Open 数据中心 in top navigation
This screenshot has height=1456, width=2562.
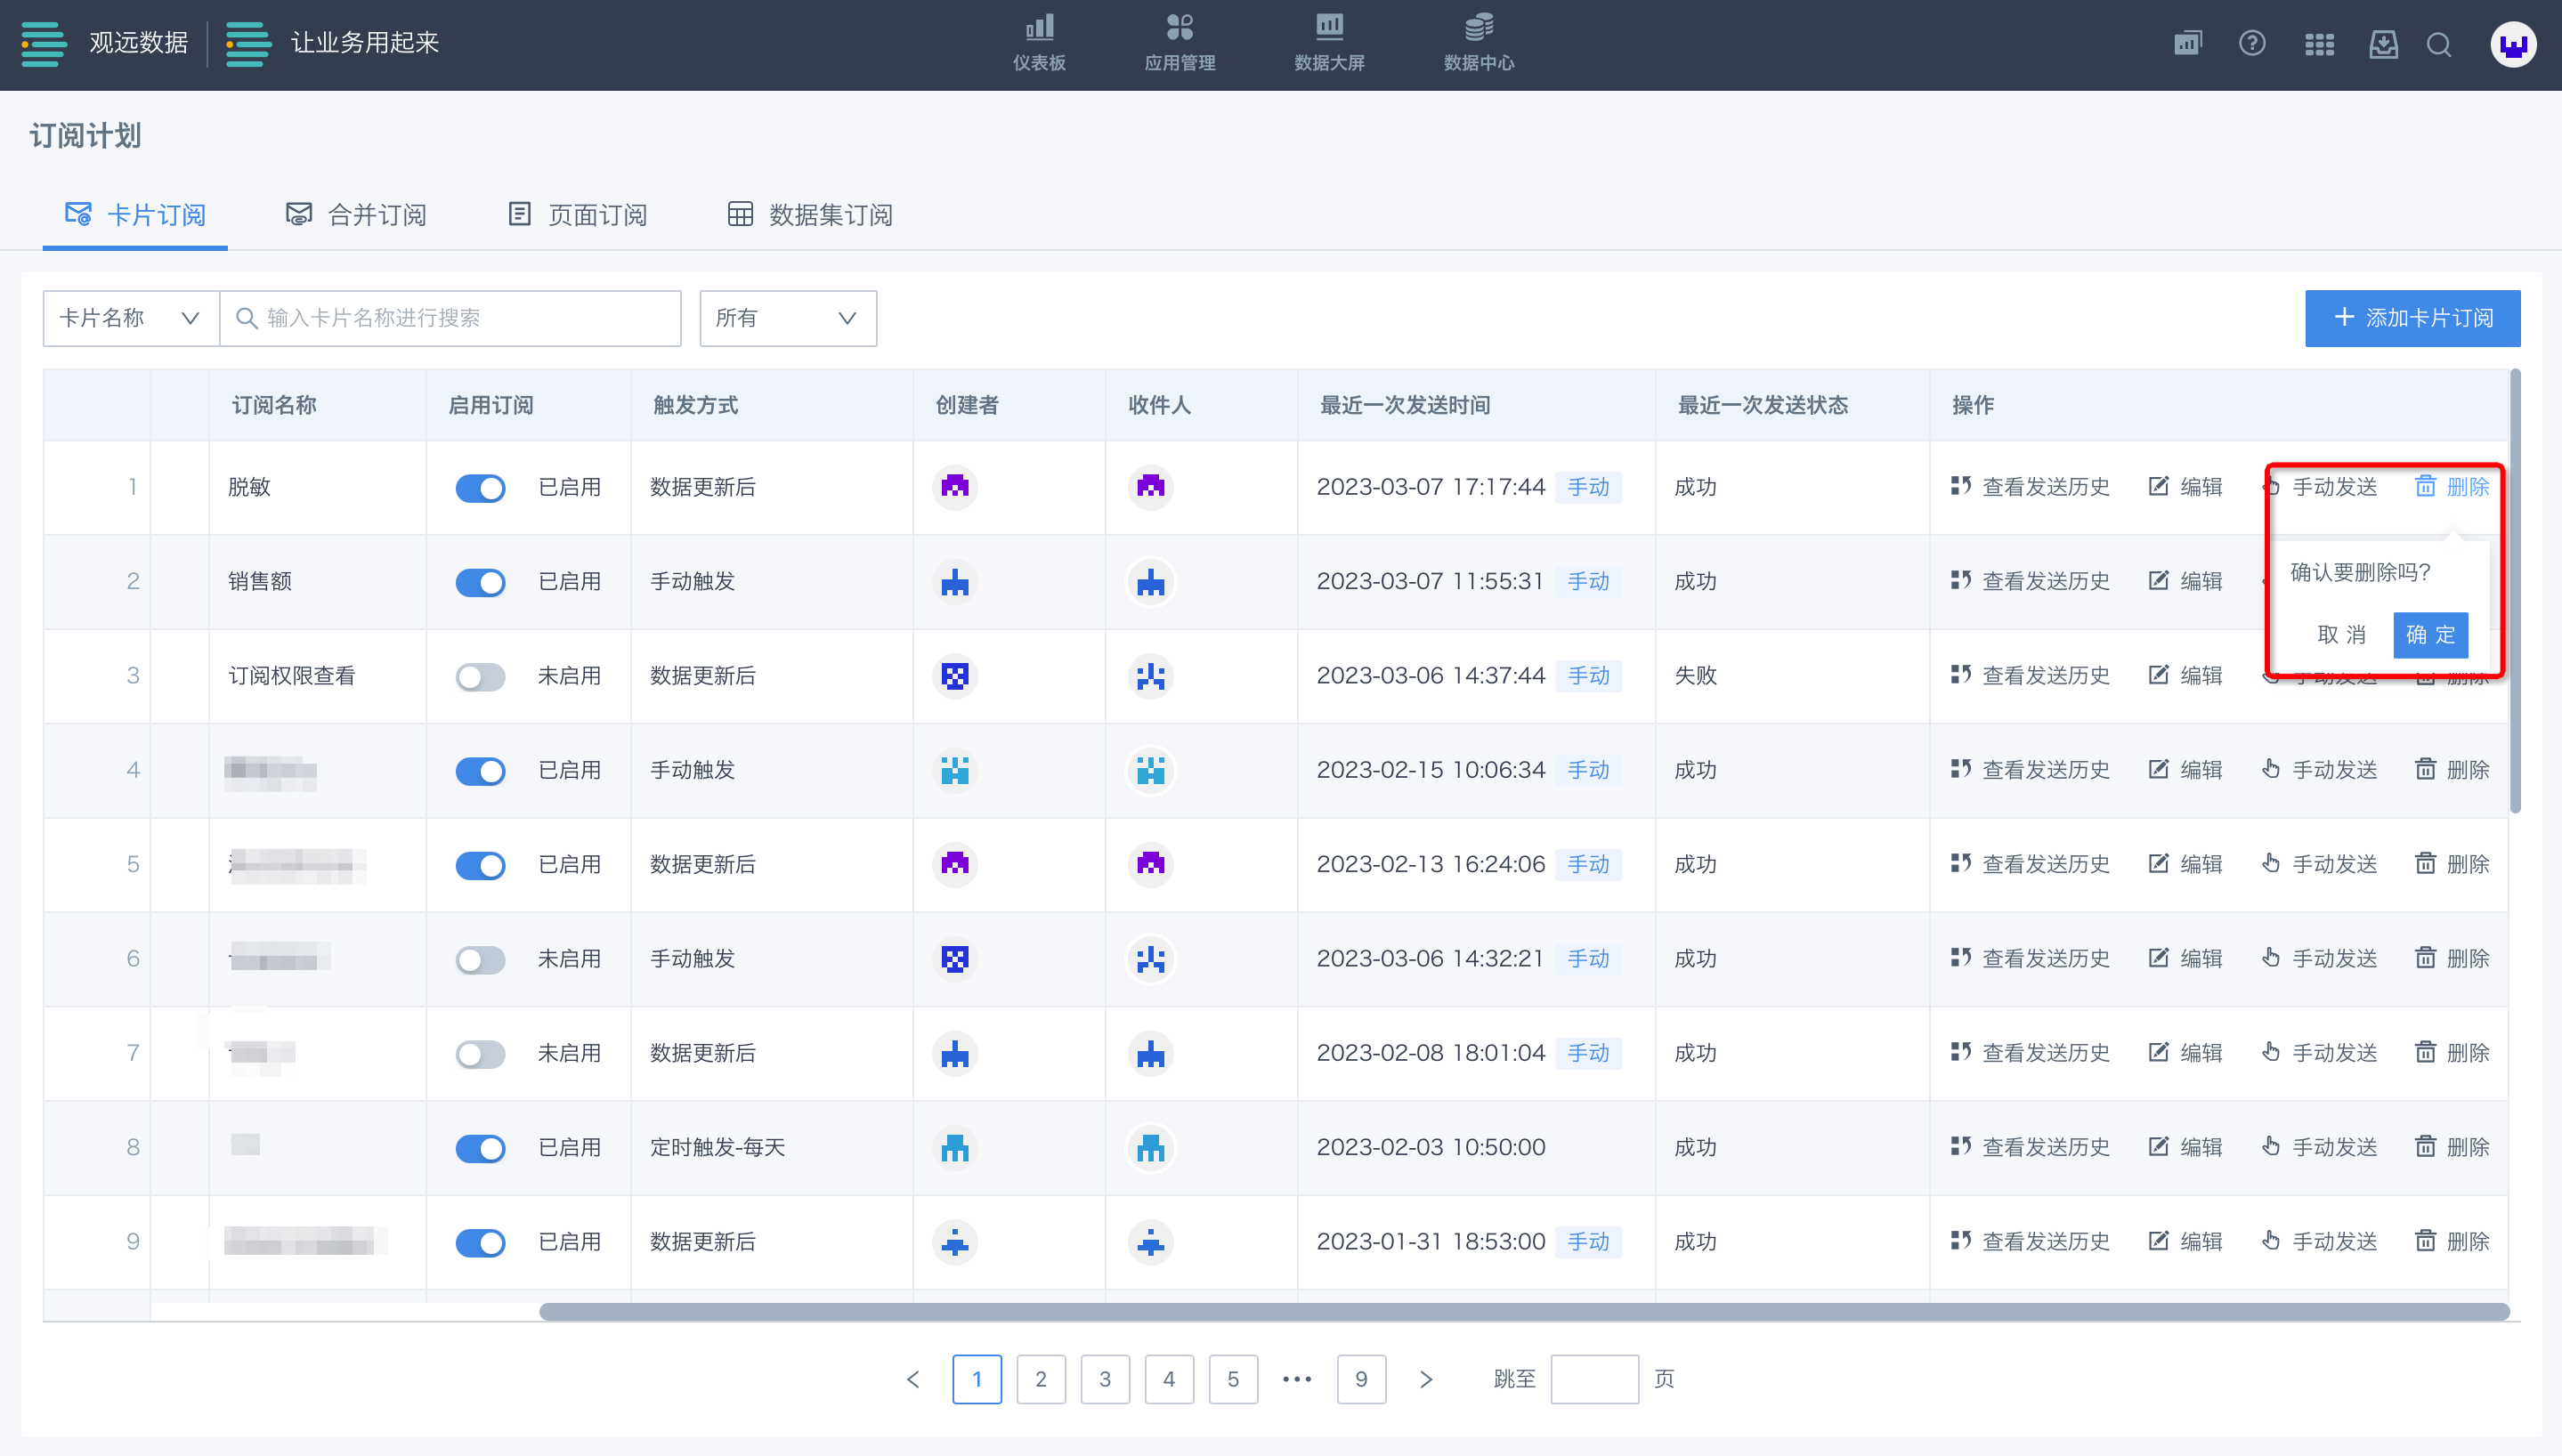[1479, 43]
